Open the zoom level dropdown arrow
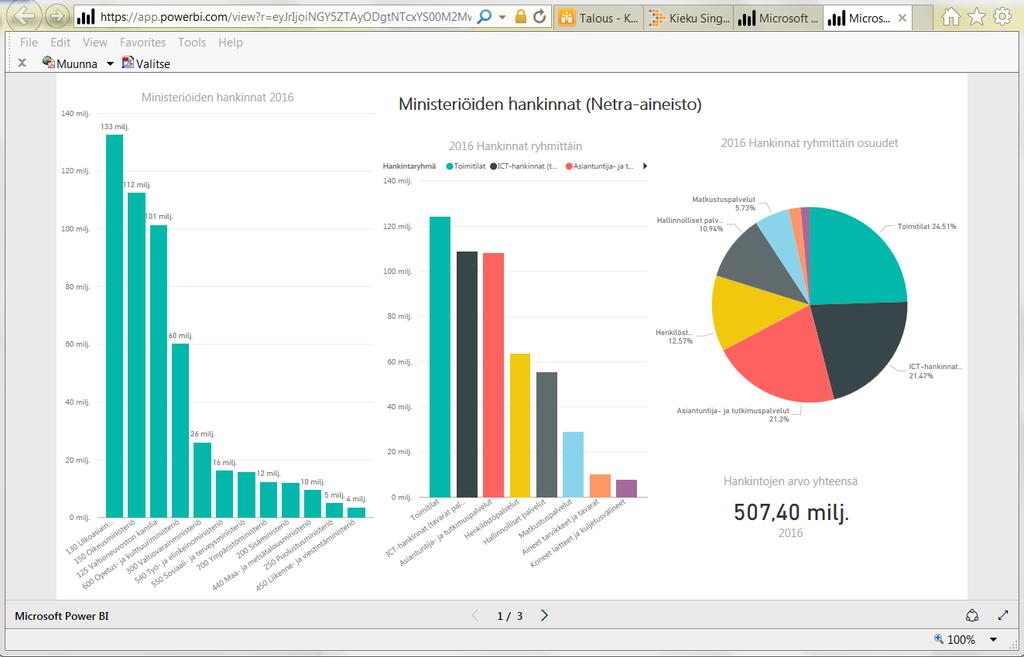 point(993,639)
